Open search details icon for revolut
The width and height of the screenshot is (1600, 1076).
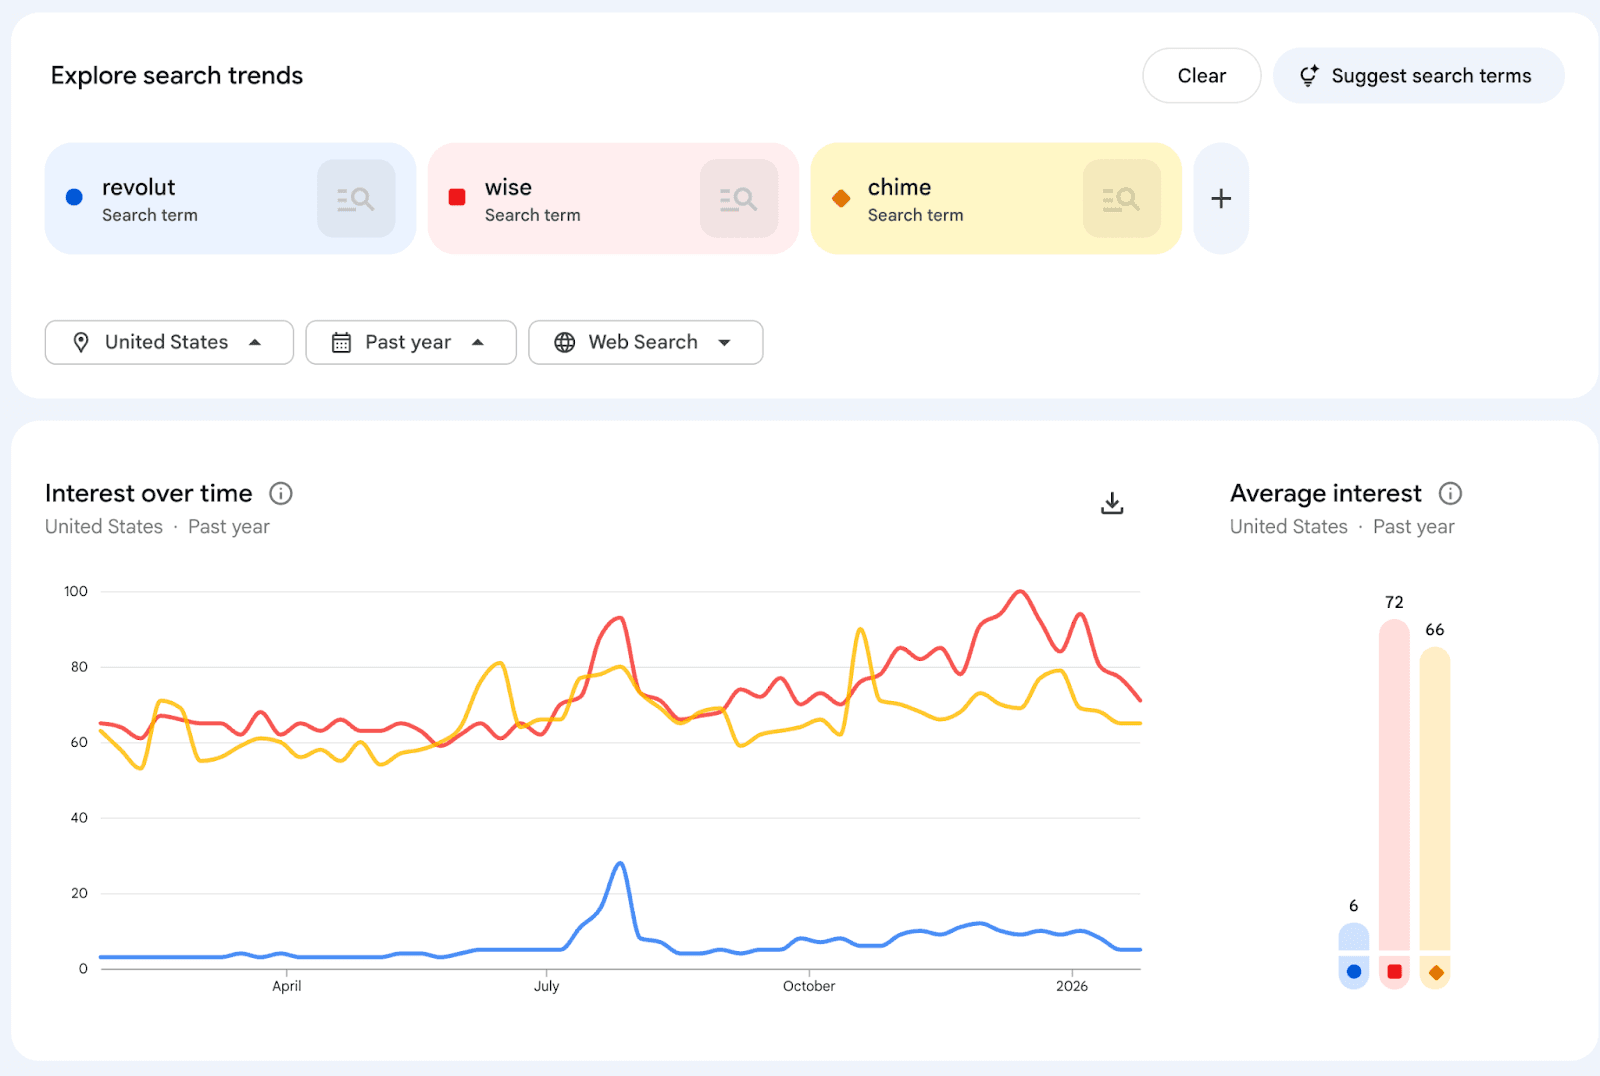(x=356, y=198)
